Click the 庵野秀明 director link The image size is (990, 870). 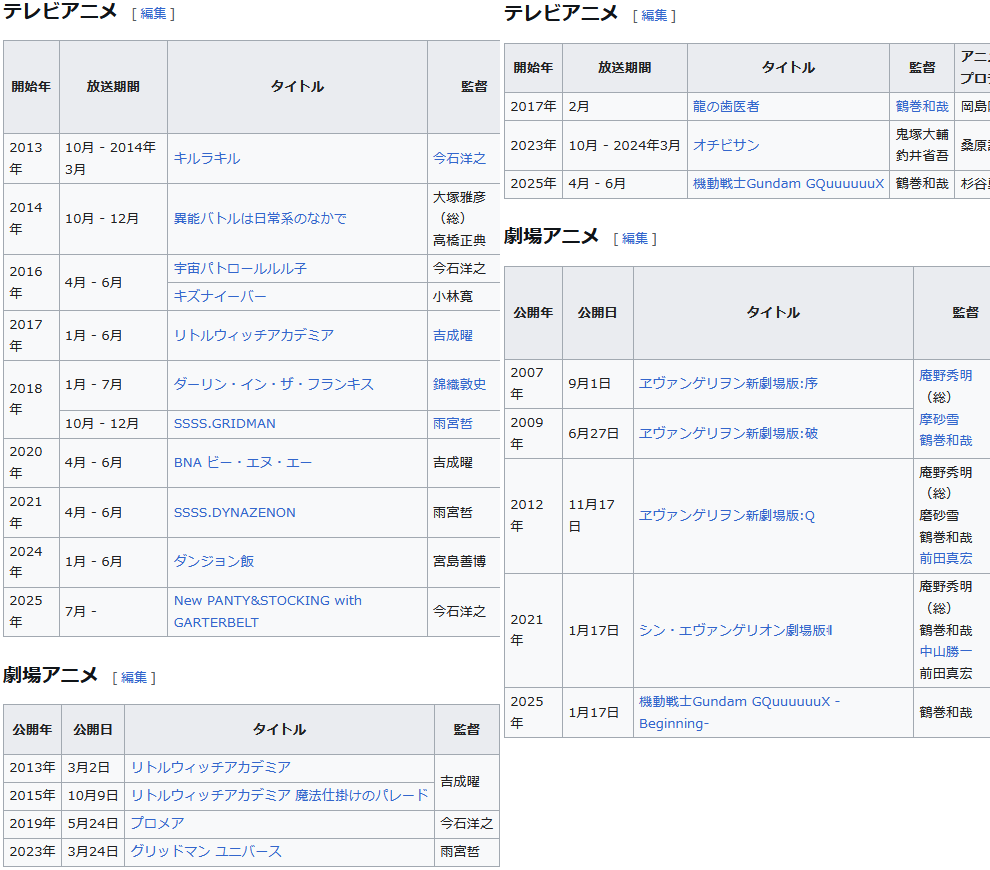pyautogui.click(x=945, y=376)
